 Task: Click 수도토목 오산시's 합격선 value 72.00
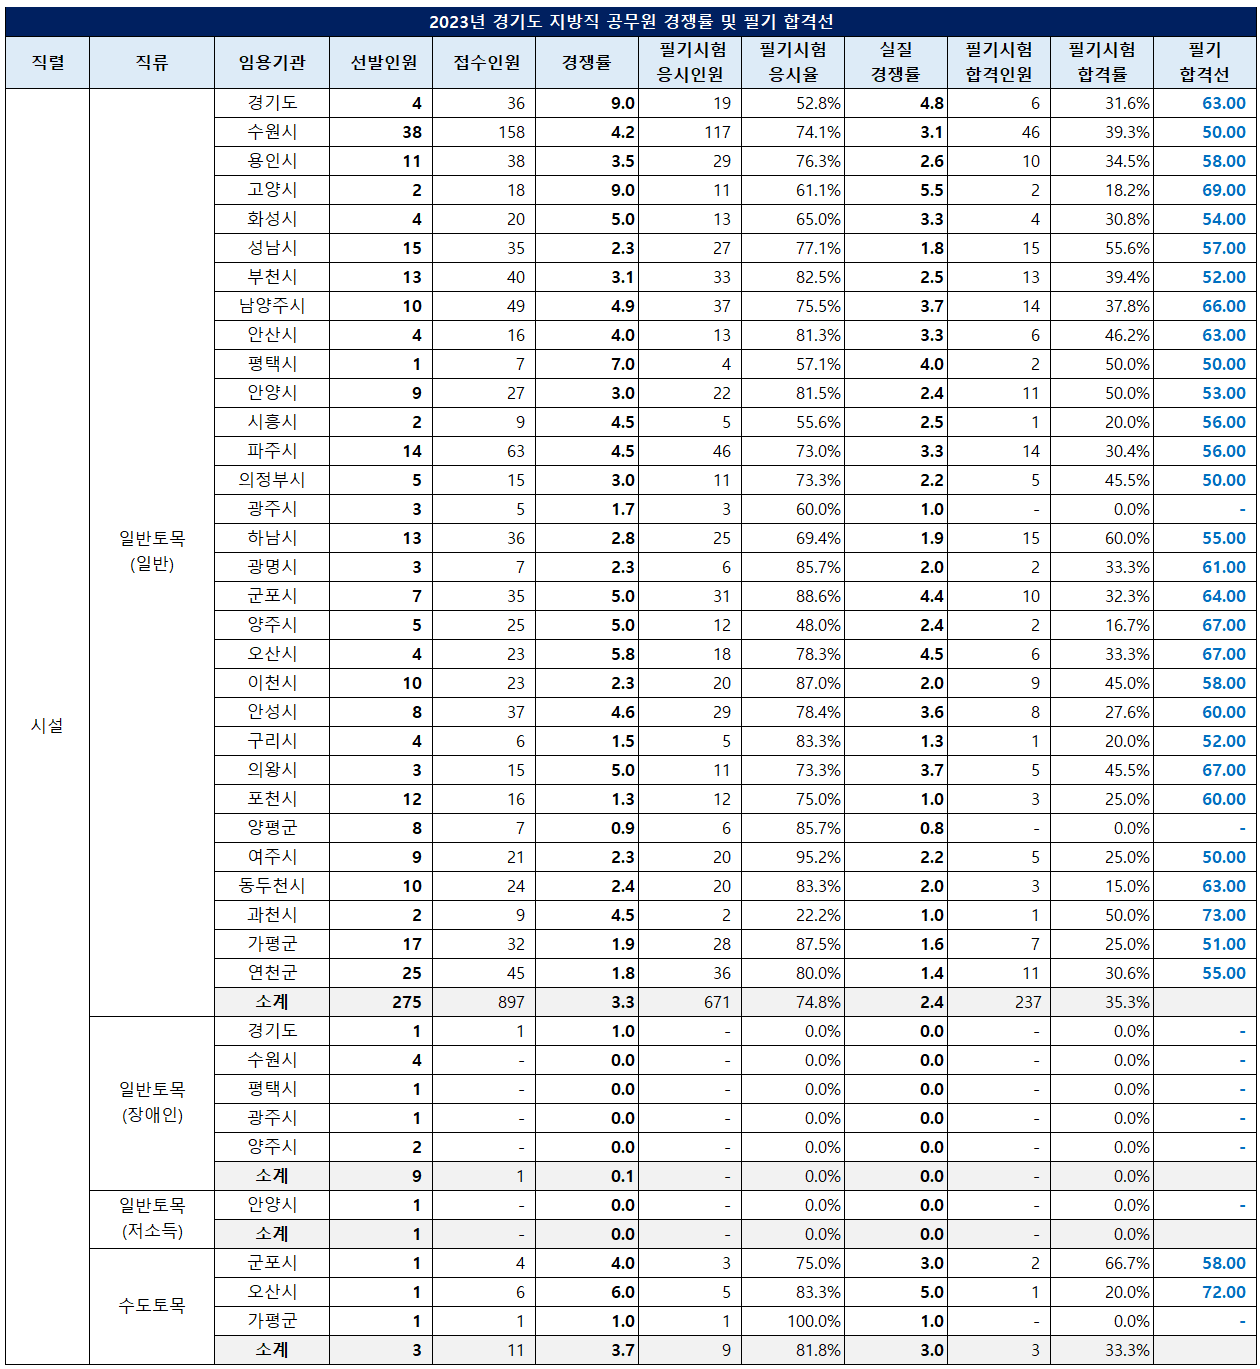(x=1224, y=1292)
